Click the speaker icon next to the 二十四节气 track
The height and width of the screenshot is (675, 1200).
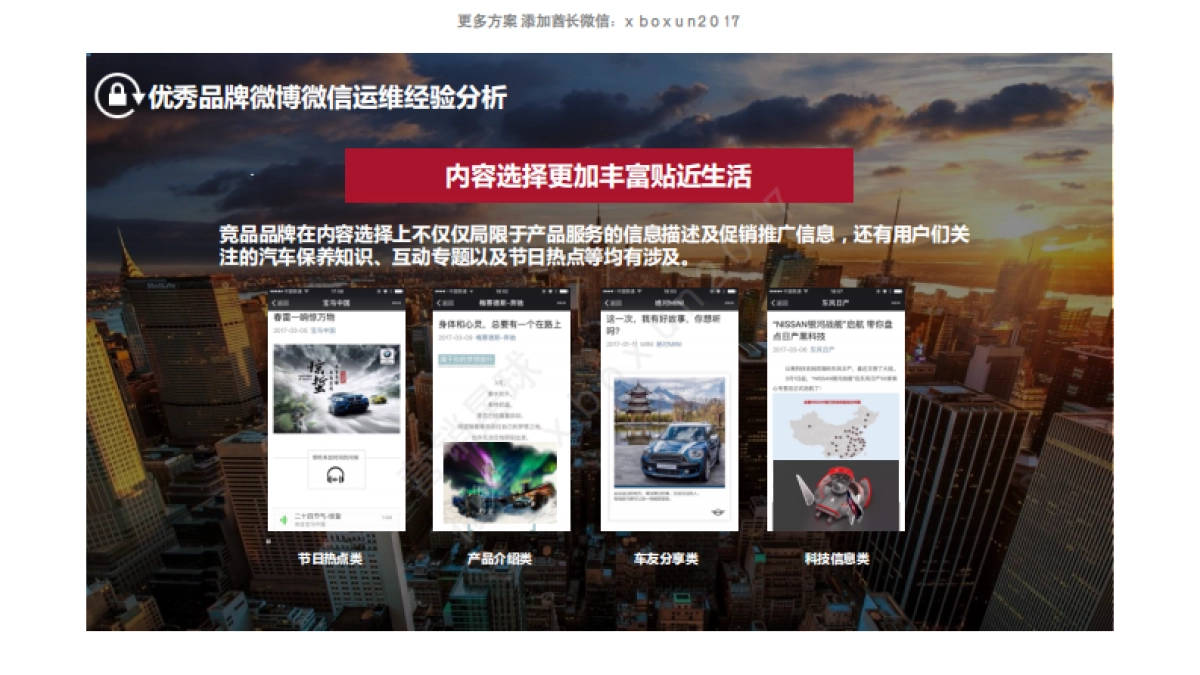(284, 518)
